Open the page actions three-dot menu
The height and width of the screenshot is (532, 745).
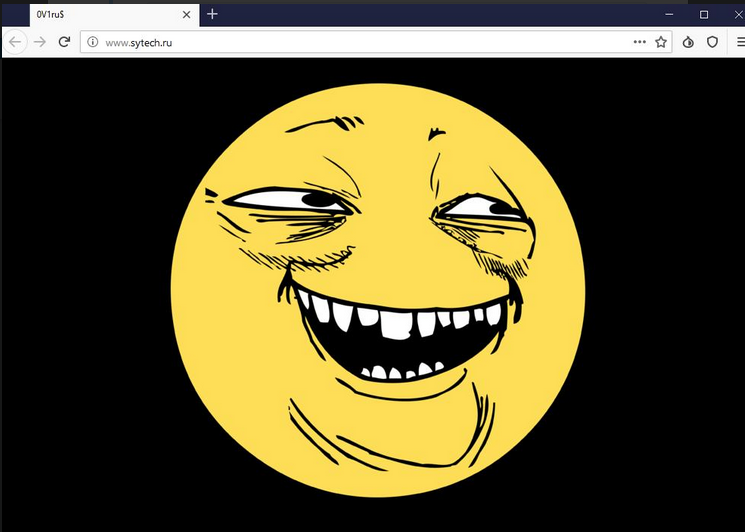click(x=640, y=42)
